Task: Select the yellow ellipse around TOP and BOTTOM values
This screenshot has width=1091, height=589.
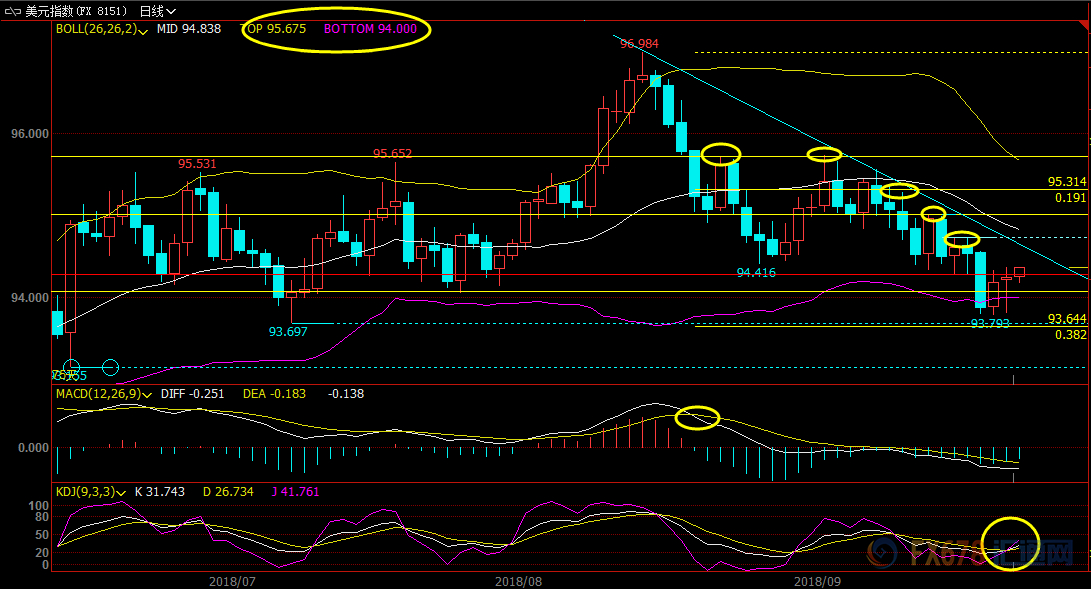Action: (x=337, y=29)
